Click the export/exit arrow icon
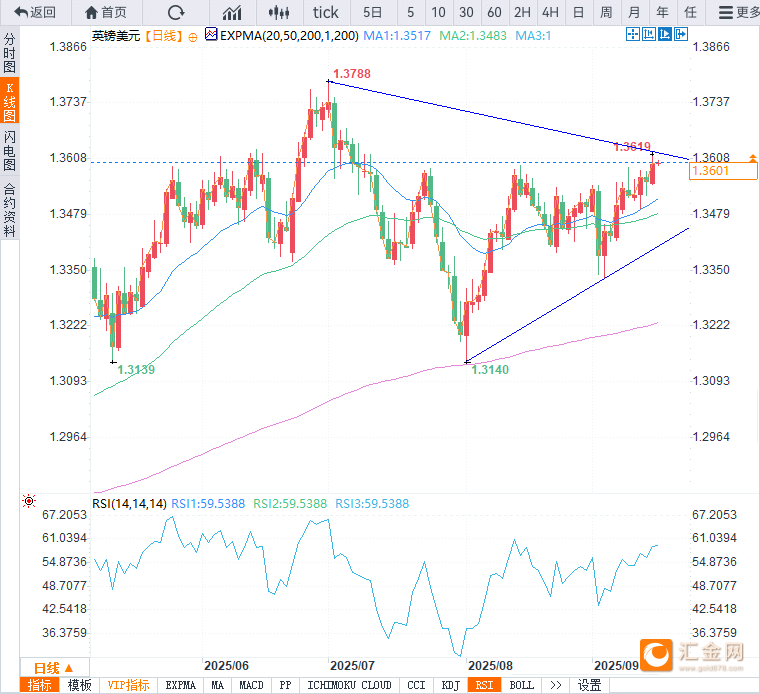 click(681, 34)
